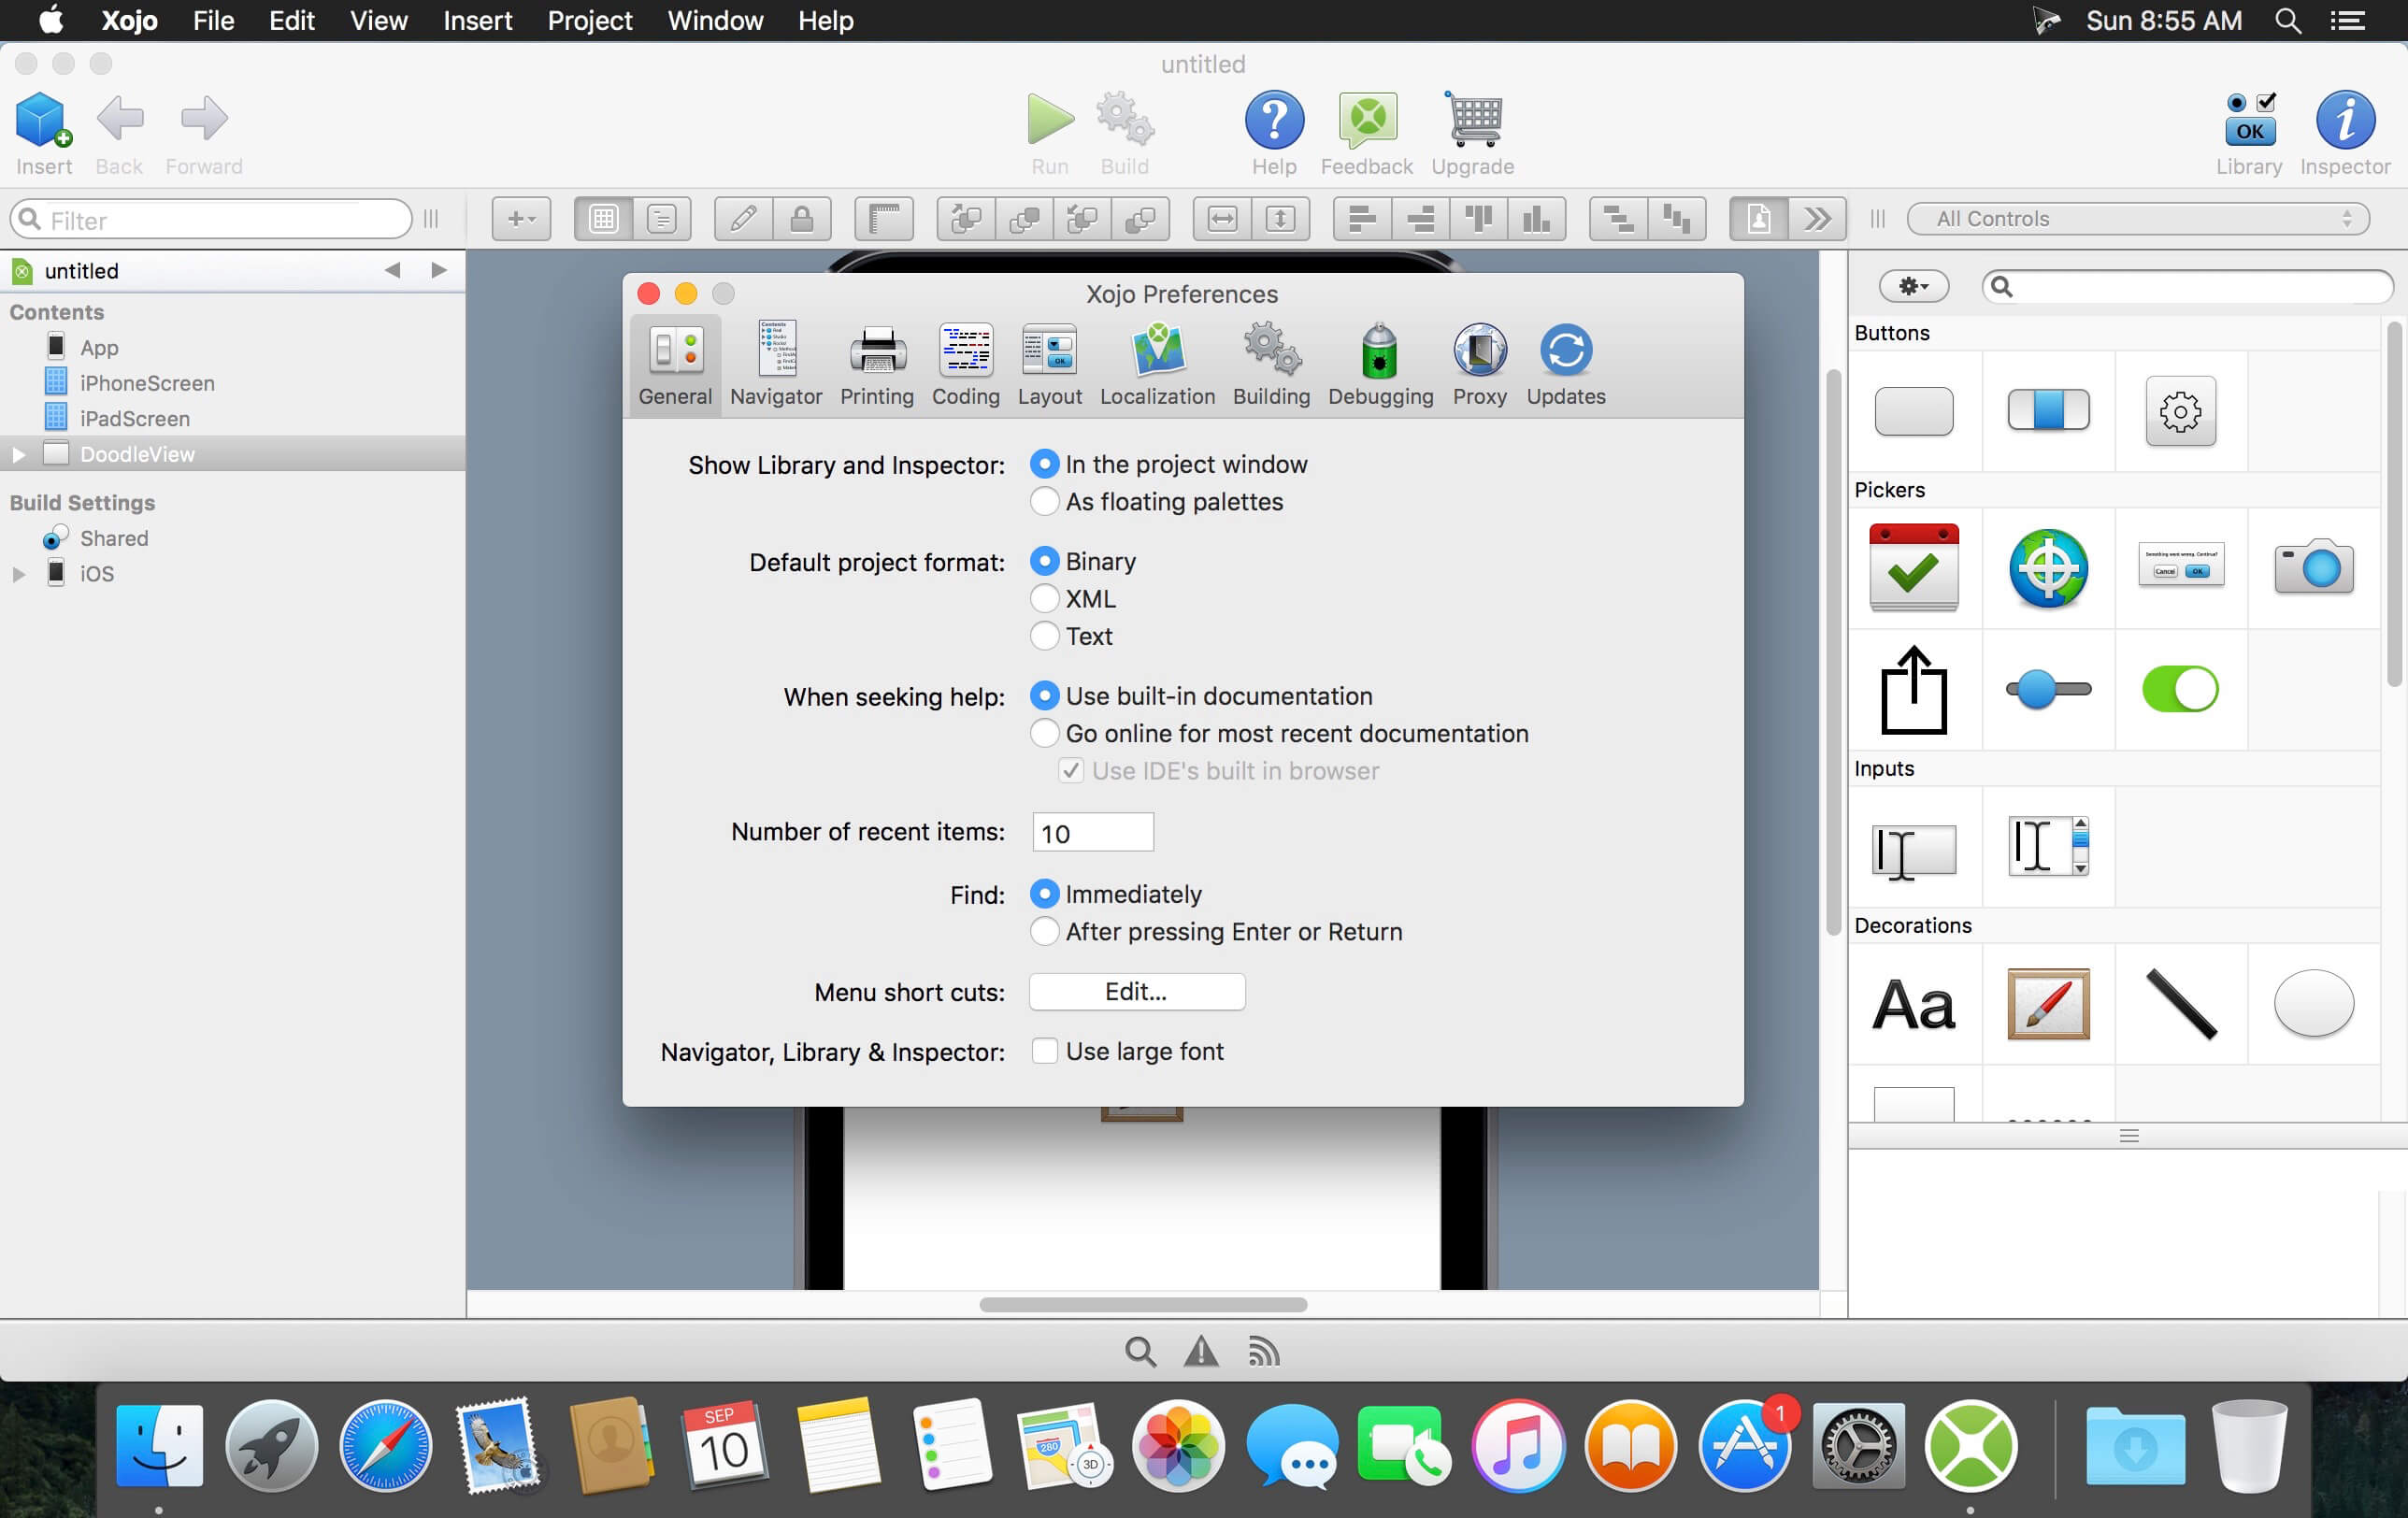
Task: Open Safari from the Dock
Action: coord(386,1445)
